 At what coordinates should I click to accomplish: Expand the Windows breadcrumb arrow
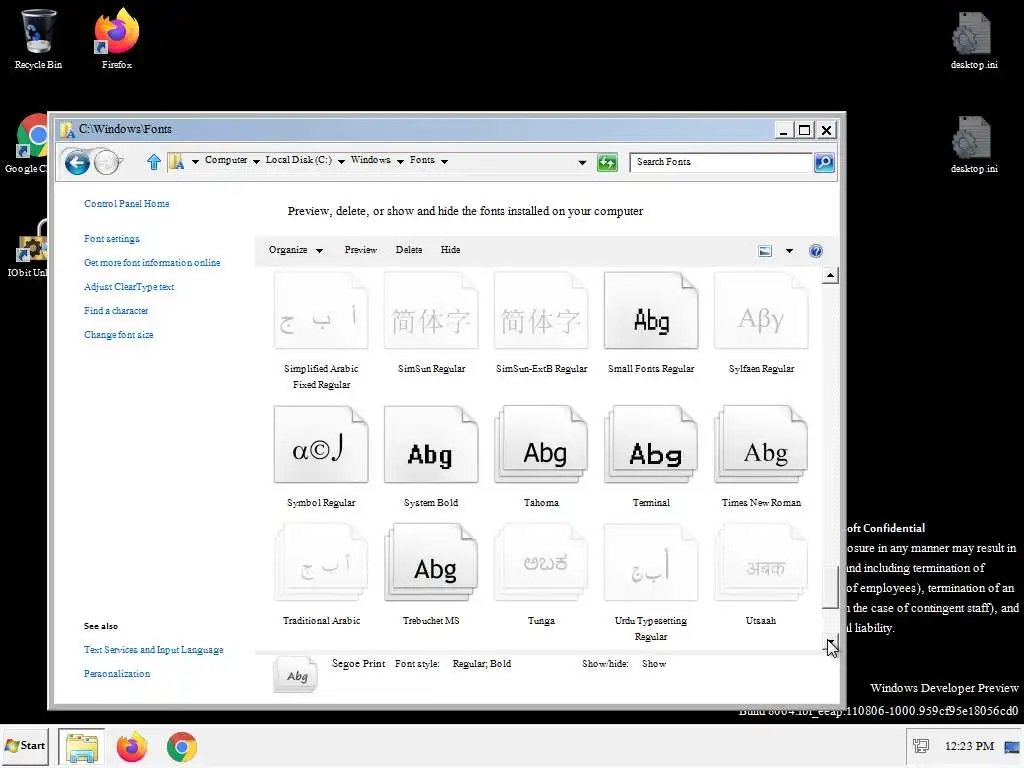pyautogui.click(x=400, y=161)
